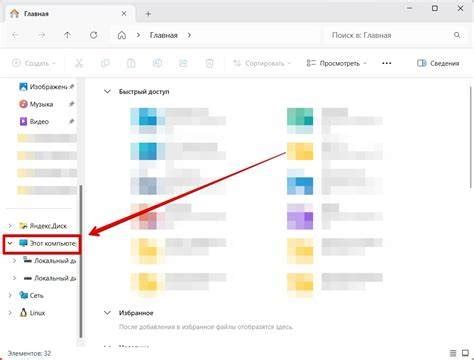
Task: Click the Copy toolbar icon
Action: click(x=105, y=63)
